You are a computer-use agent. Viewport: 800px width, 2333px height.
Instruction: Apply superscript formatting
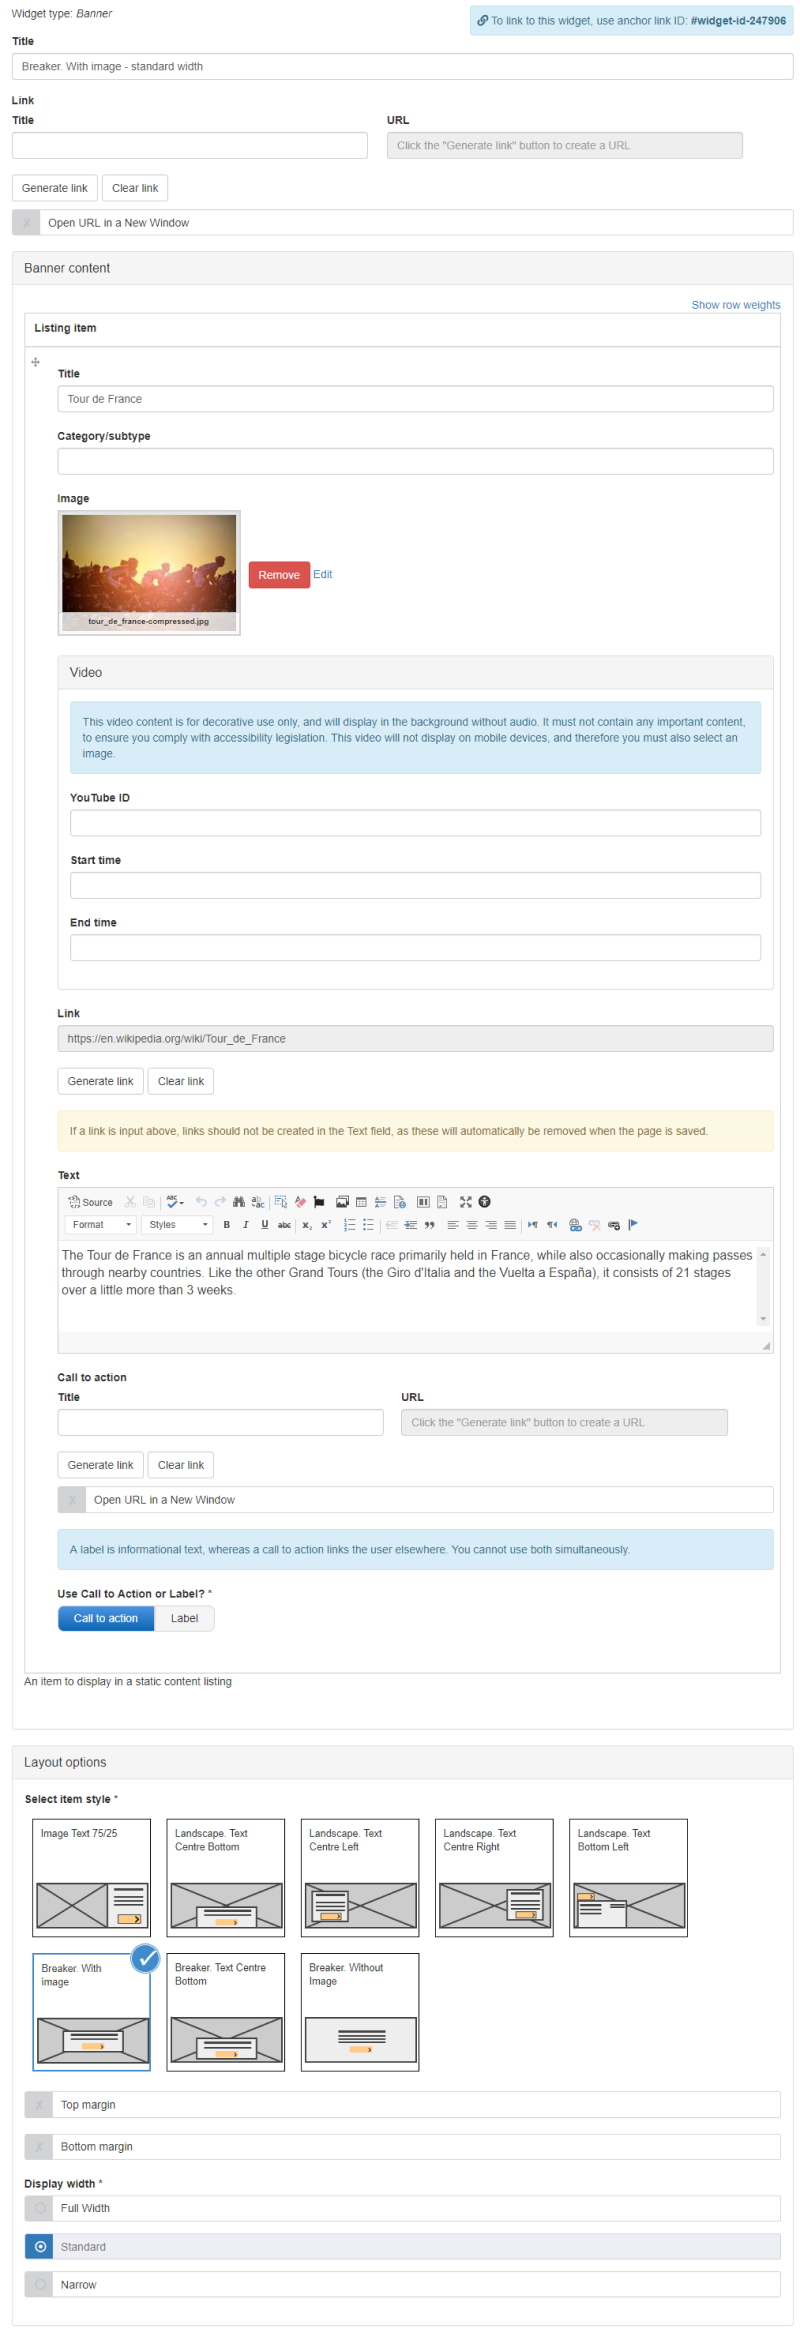(326, 1225)
